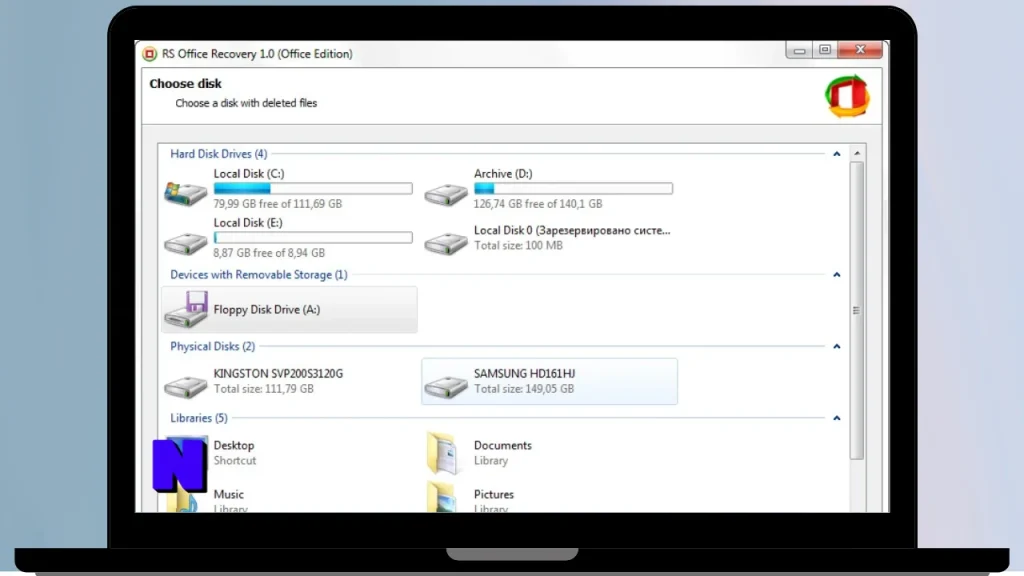Select the Floppy Disk Drive (A:) icon
Image resolution: width=1024 pixels, height=576 pixels.
186,310
